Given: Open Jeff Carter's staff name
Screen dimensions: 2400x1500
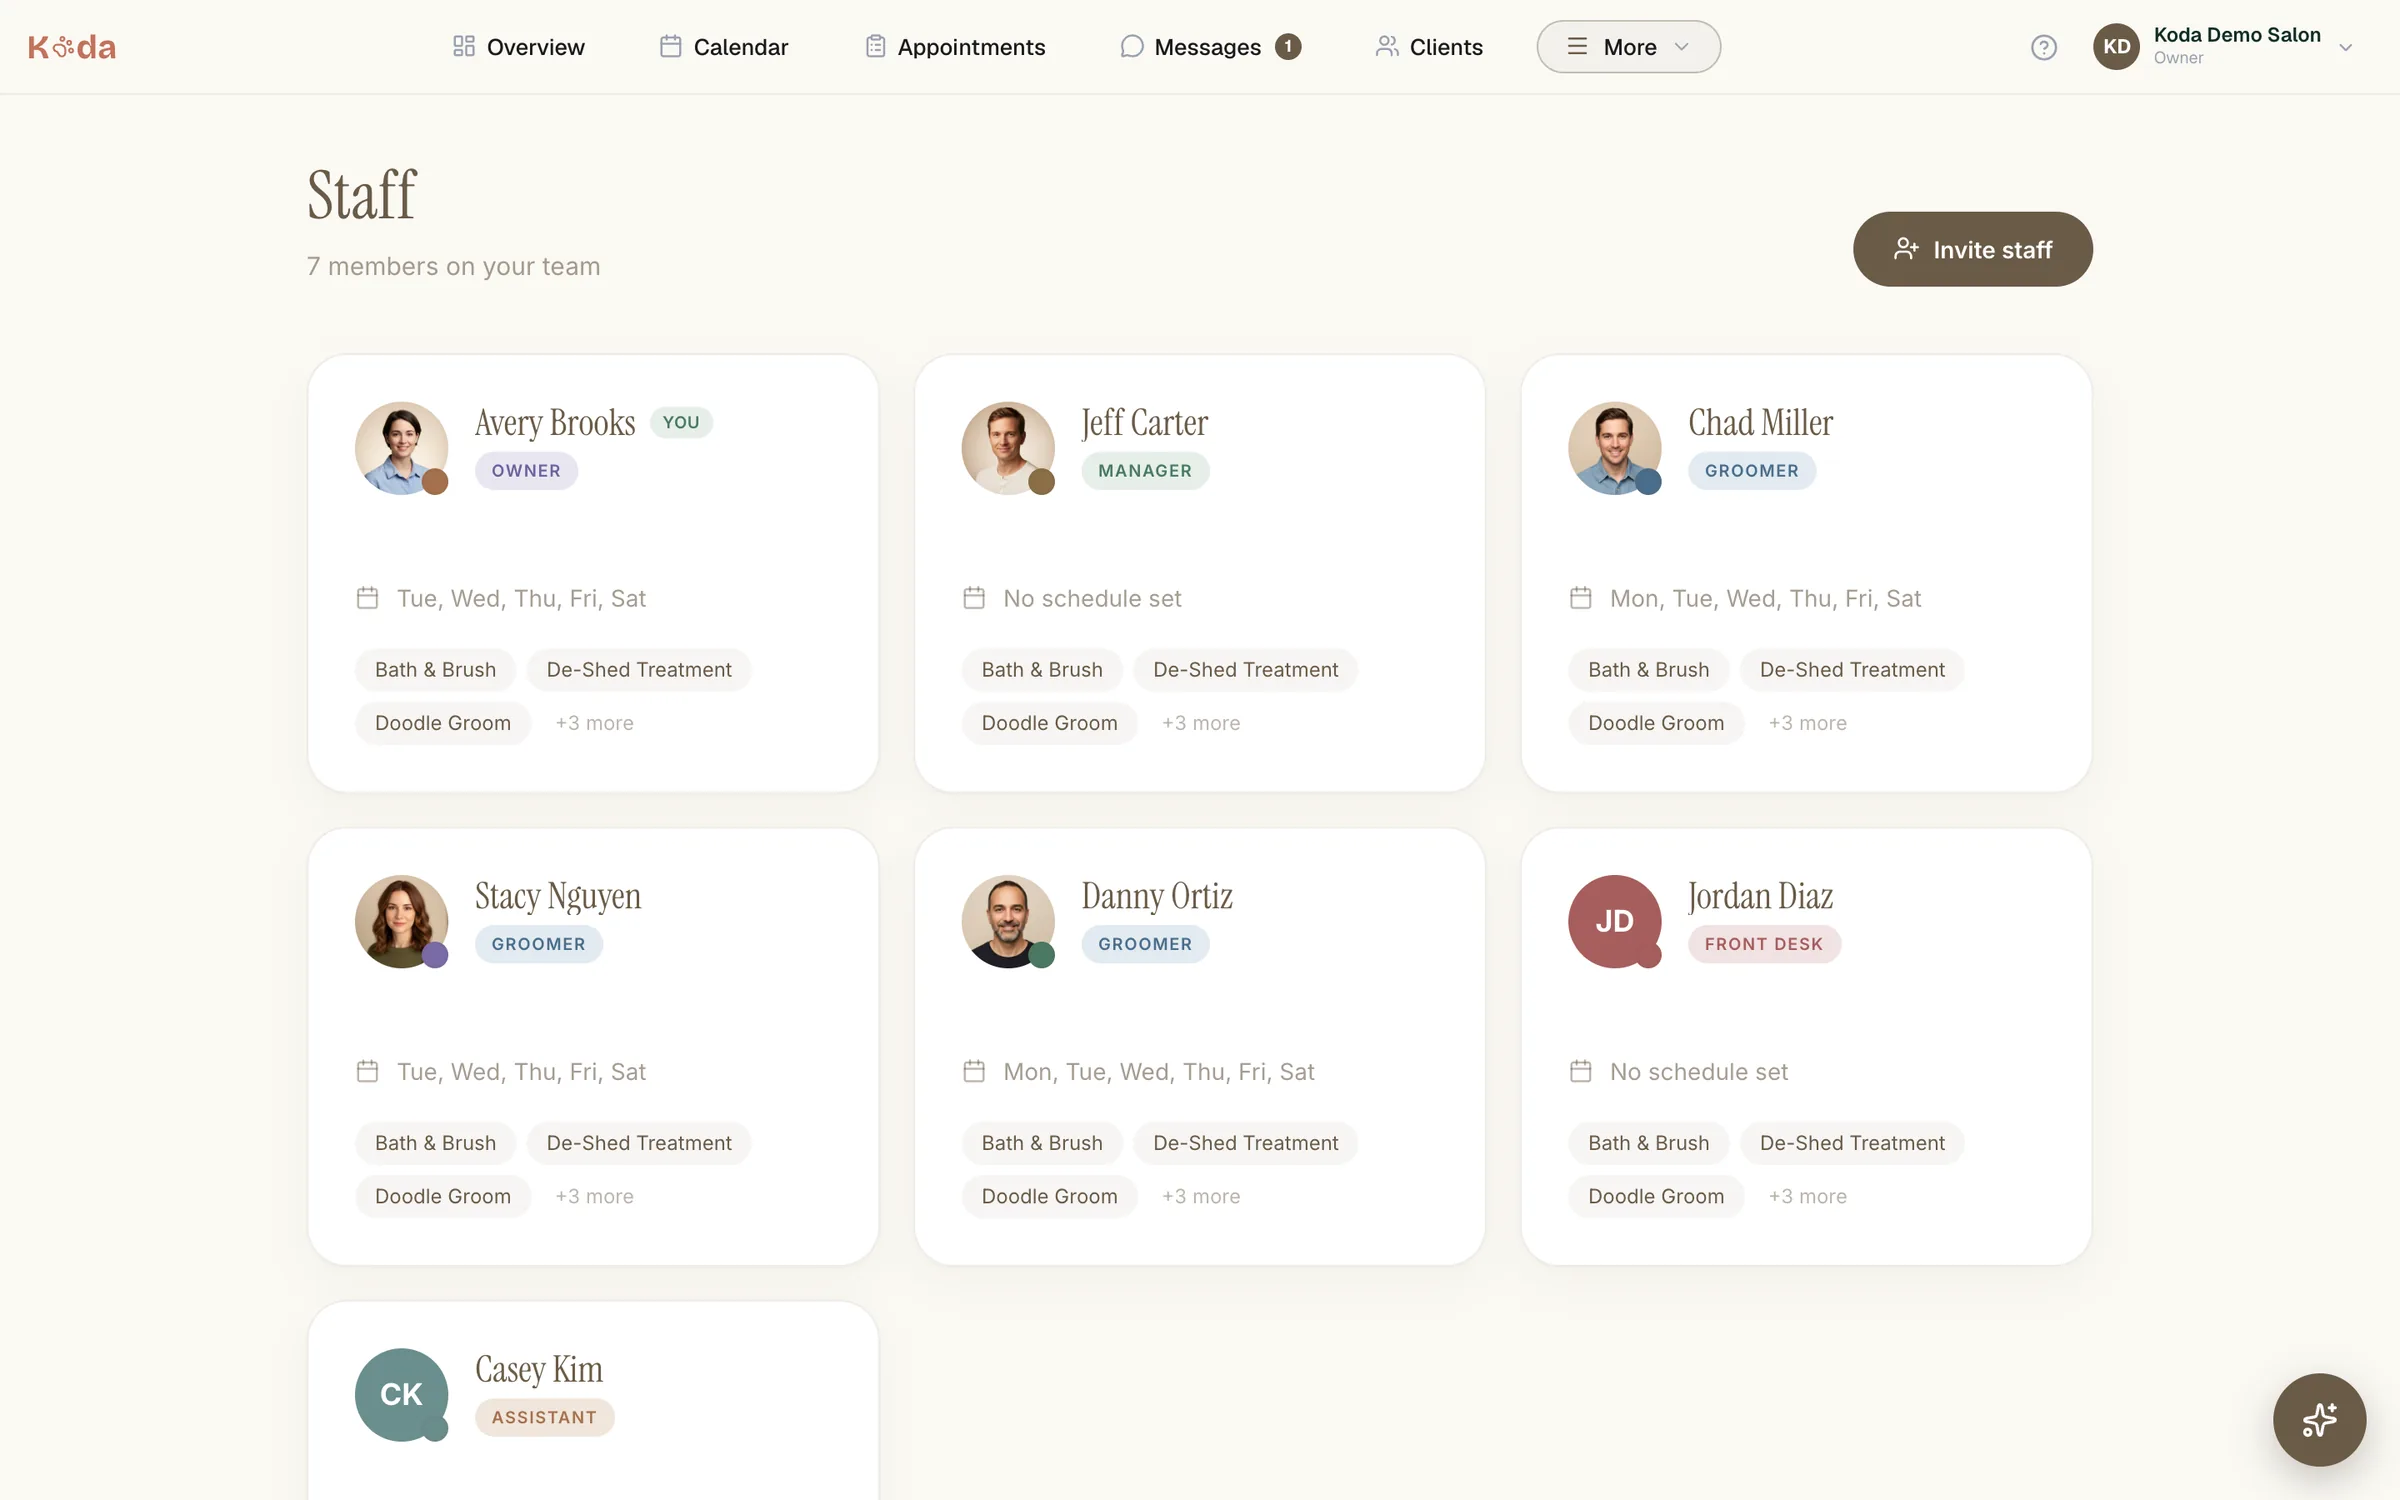Looking at the screenshot, I should [x=1144, y=423].
